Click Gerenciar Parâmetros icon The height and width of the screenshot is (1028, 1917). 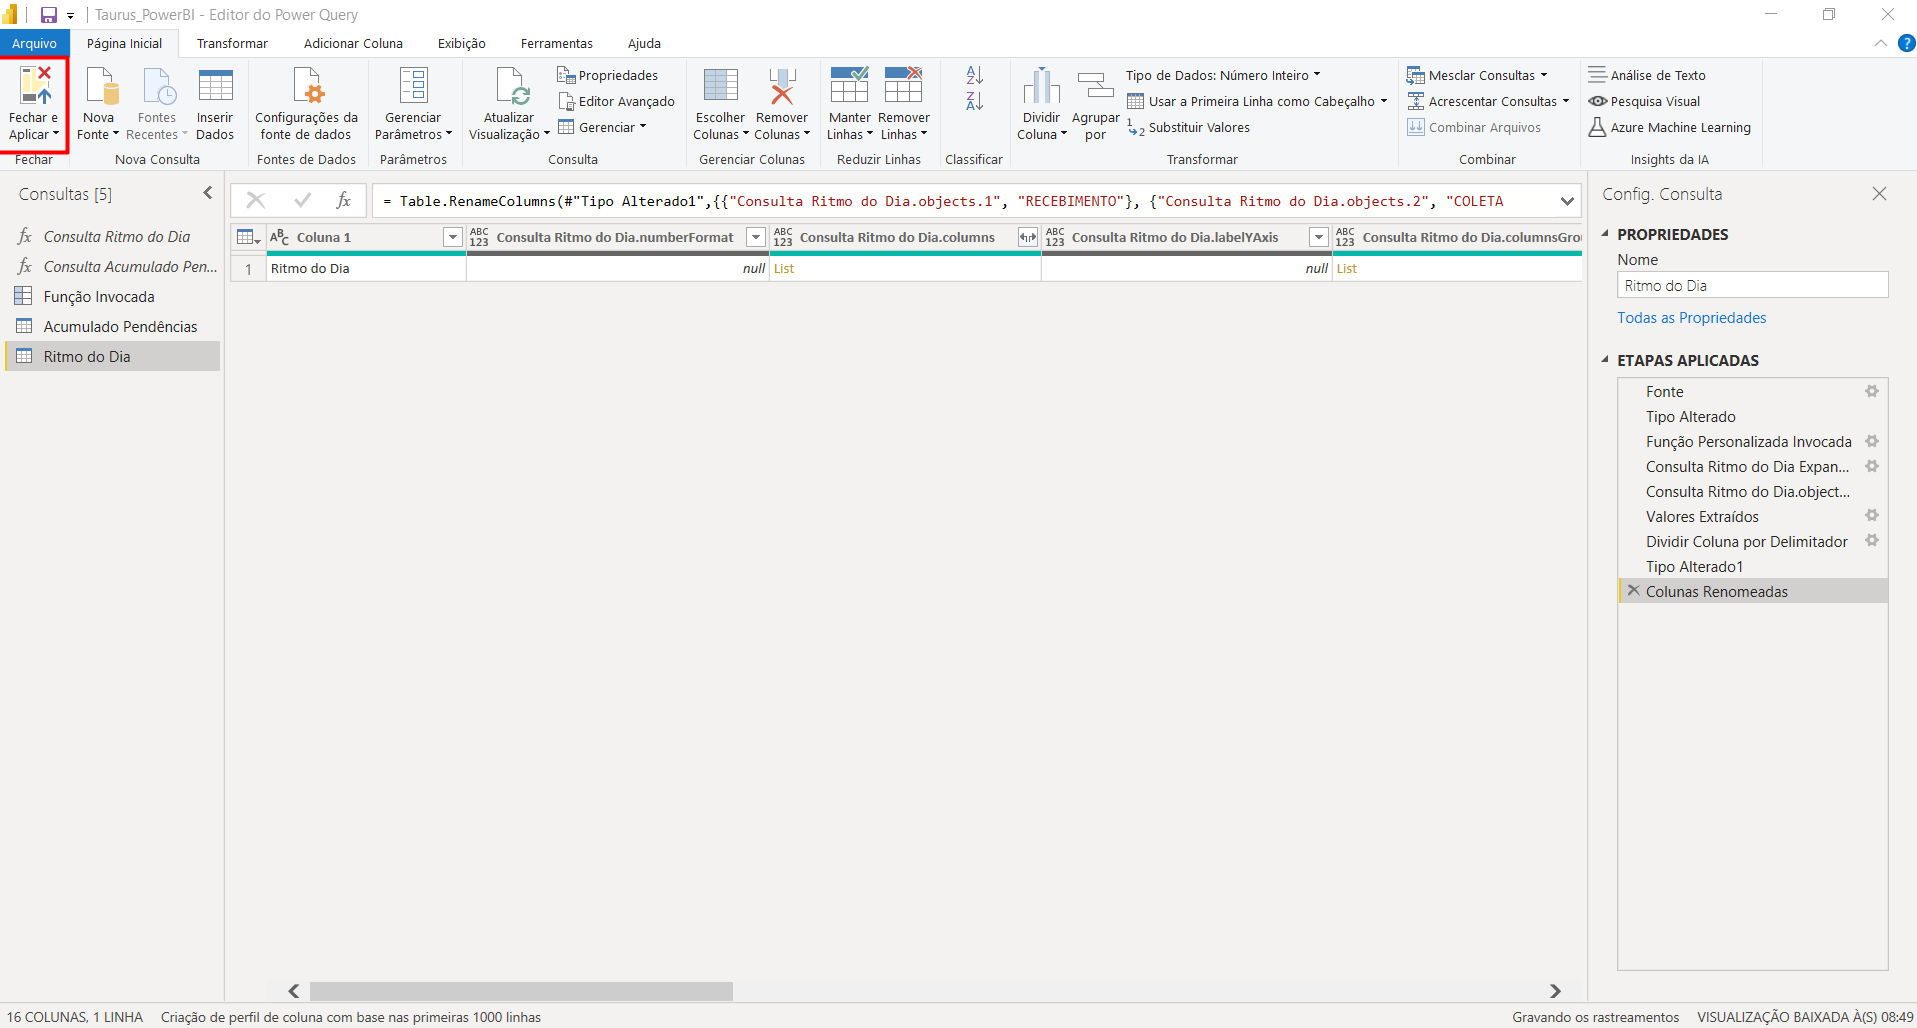coord(413,87)
